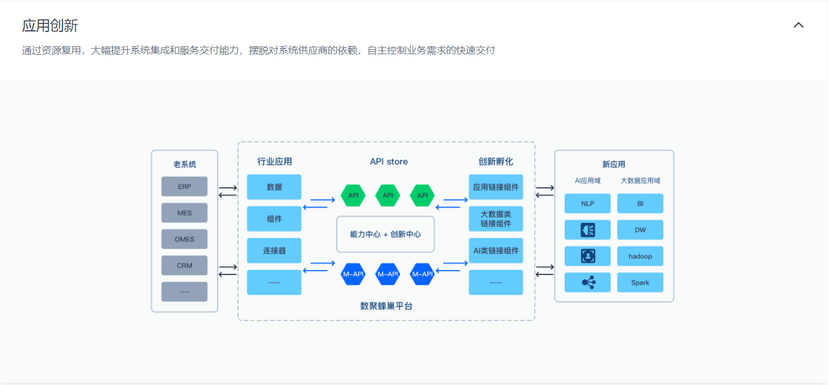
Task: Click the face recognition icon block
Action: point(587,256)
